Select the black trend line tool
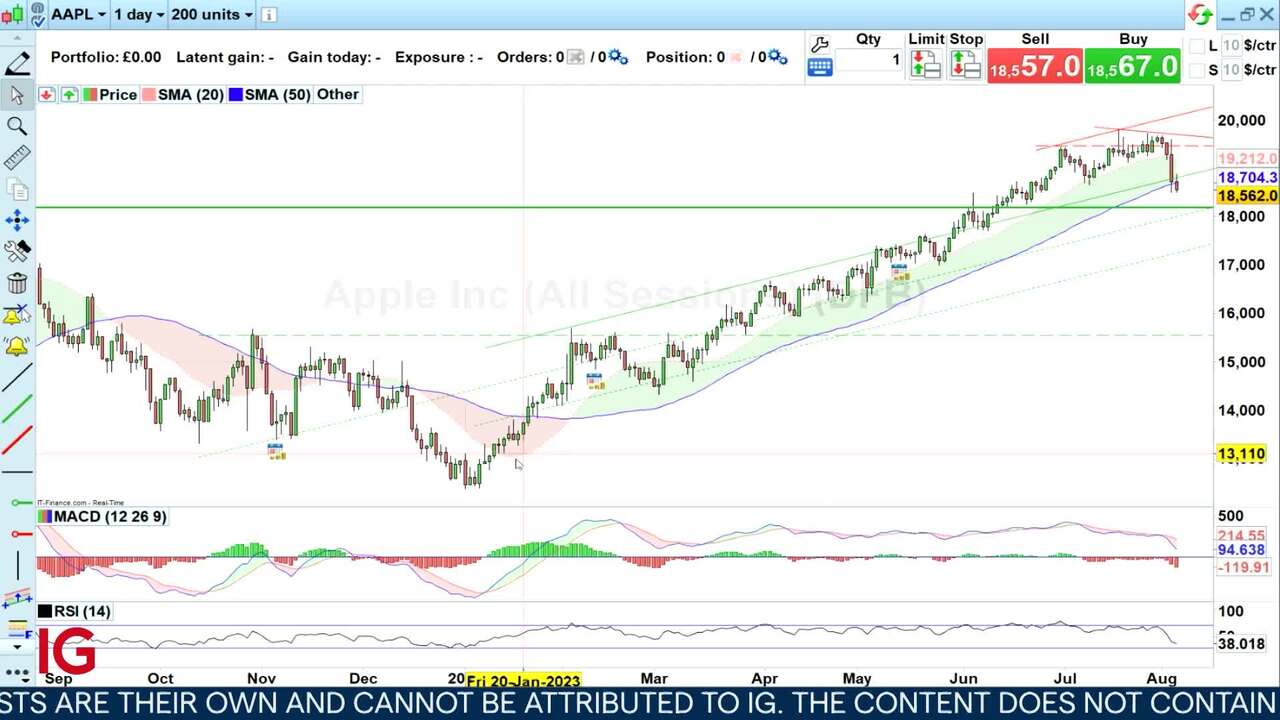This screenshot has width=1280, height=720. [17, 378]
